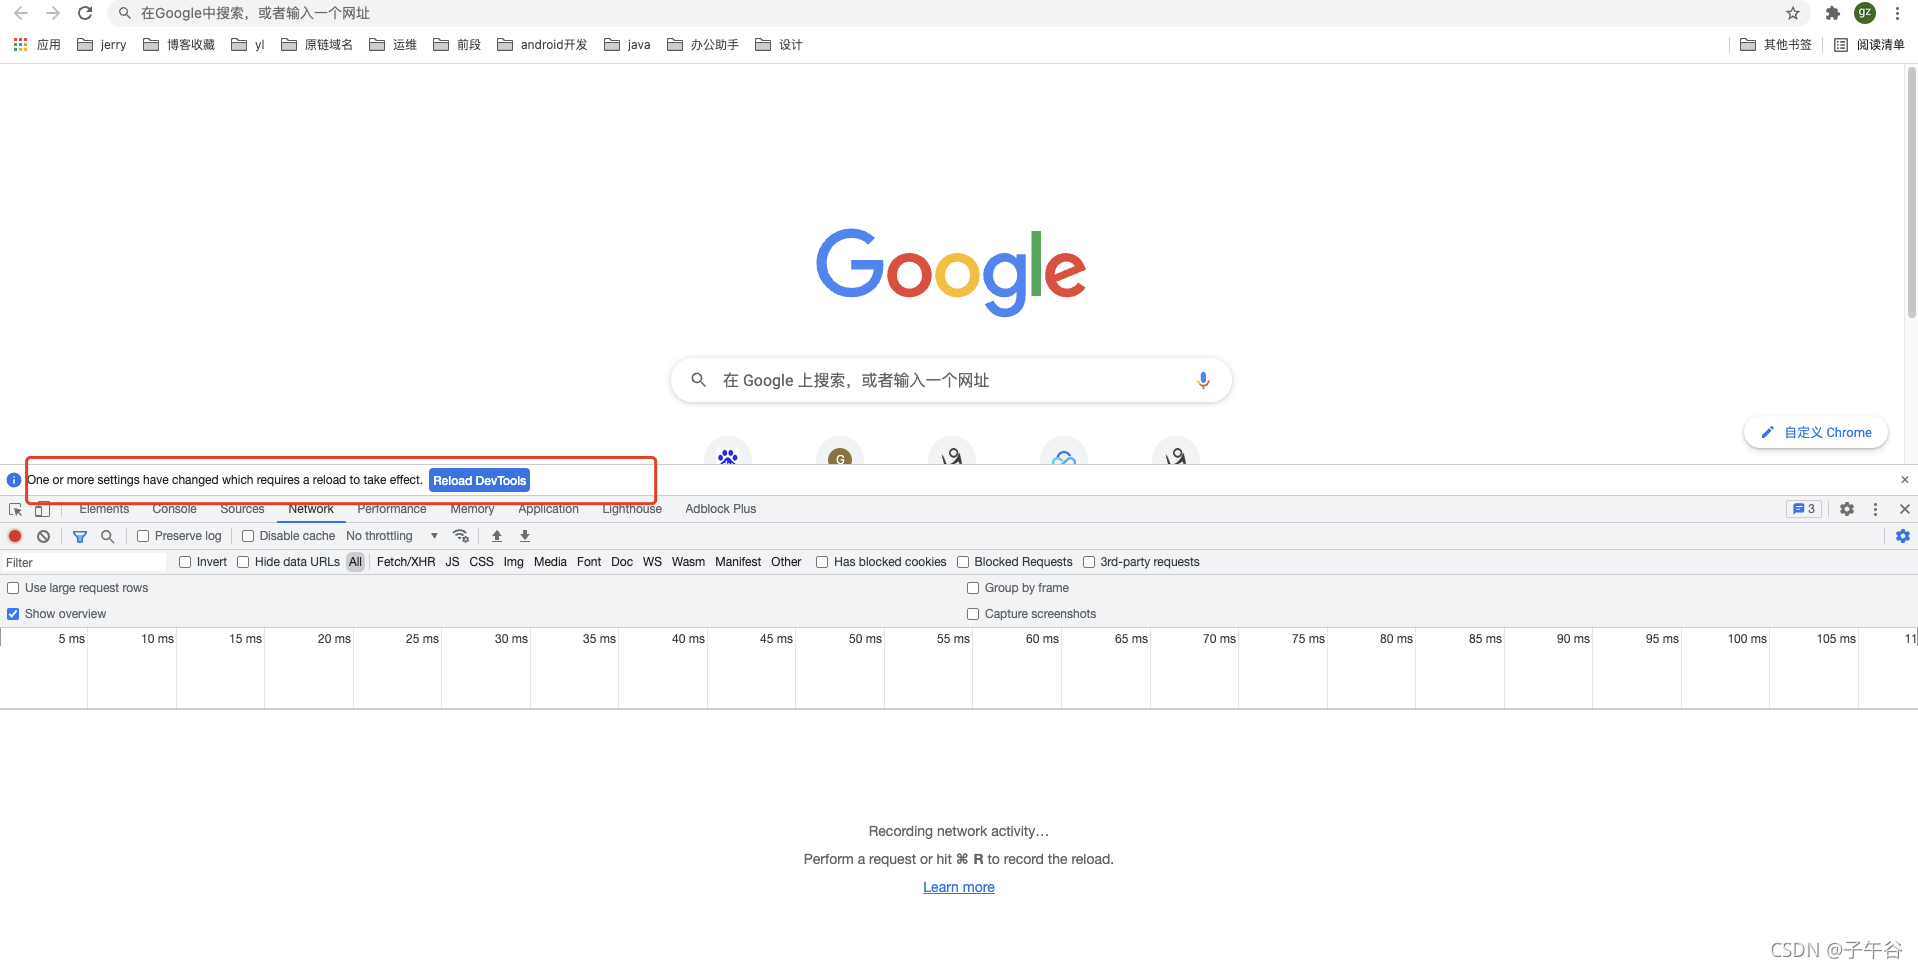Filter requests by Fetch/XHR

[x=406, y=562]
